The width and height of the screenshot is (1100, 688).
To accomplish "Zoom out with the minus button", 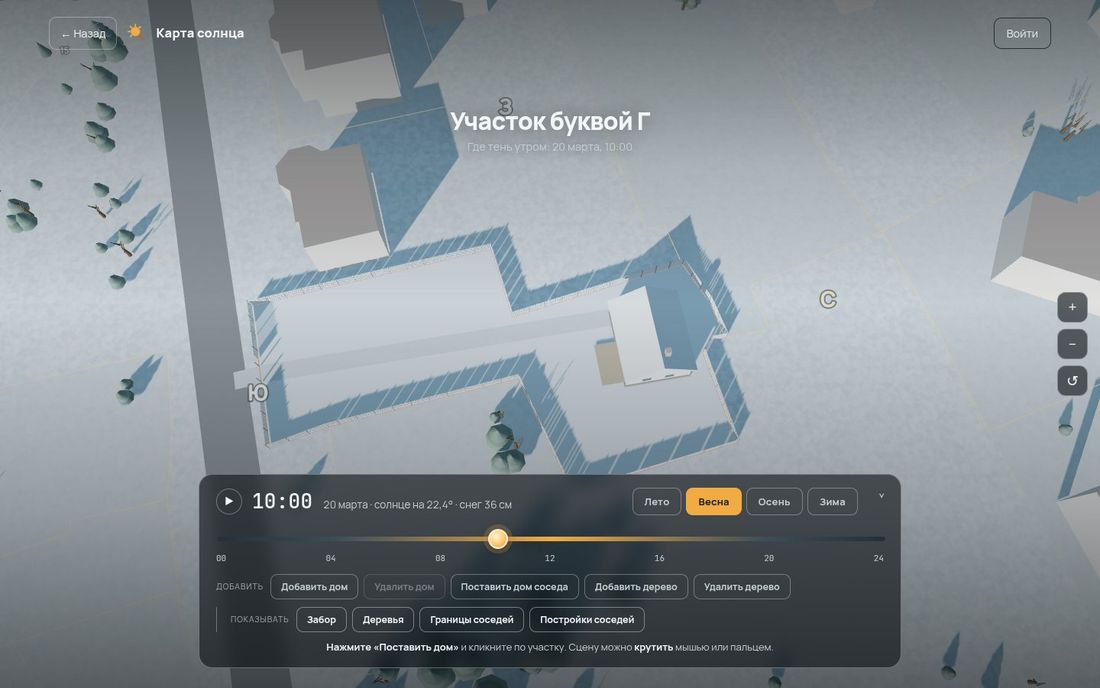I will click(1072, 344).
